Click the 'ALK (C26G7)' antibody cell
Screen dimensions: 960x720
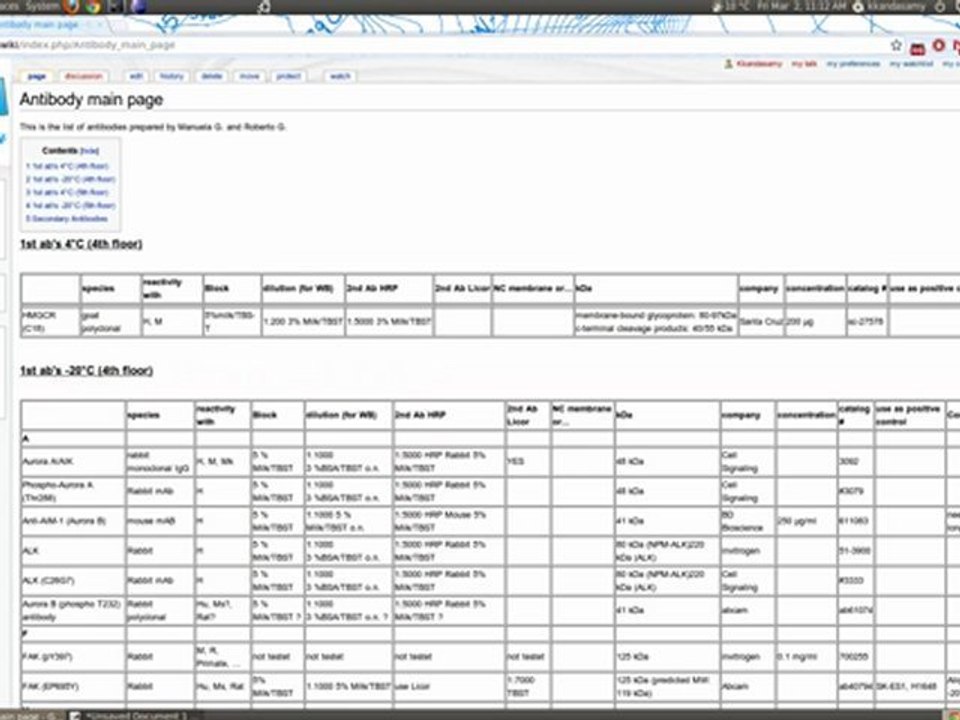click(73, 580)
